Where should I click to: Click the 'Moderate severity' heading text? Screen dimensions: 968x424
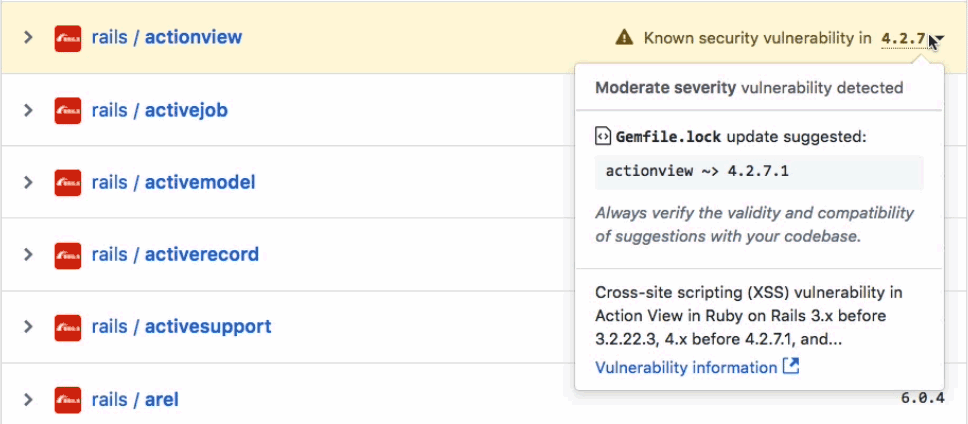[x=666, y=88]
